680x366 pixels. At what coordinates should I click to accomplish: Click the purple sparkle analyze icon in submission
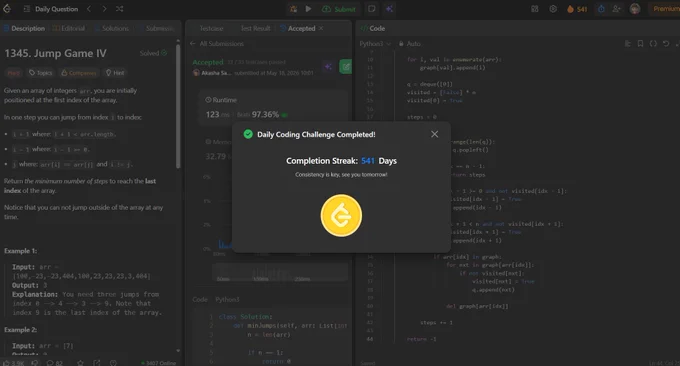(x=328, y=66)
